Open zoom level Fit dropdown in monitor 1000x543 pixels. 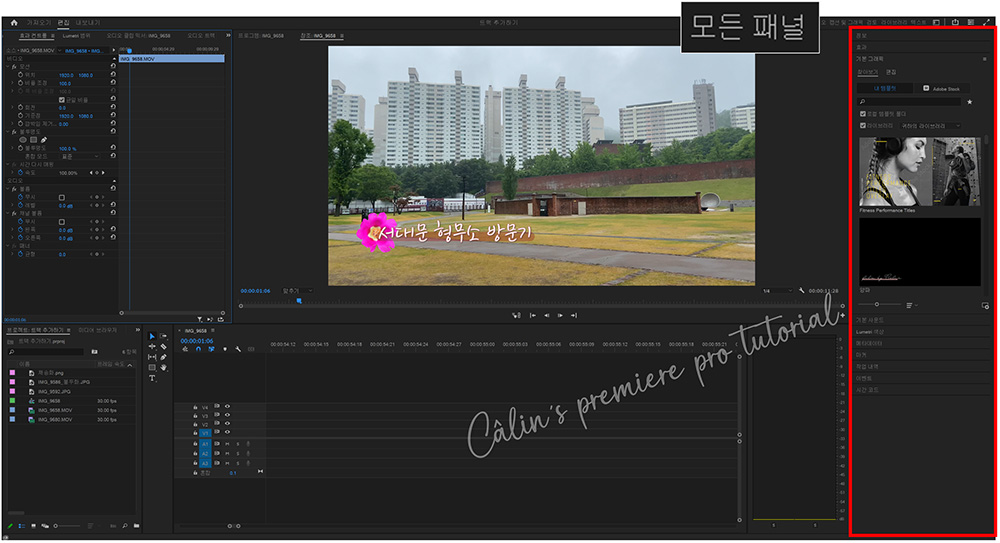coord(297,291)
